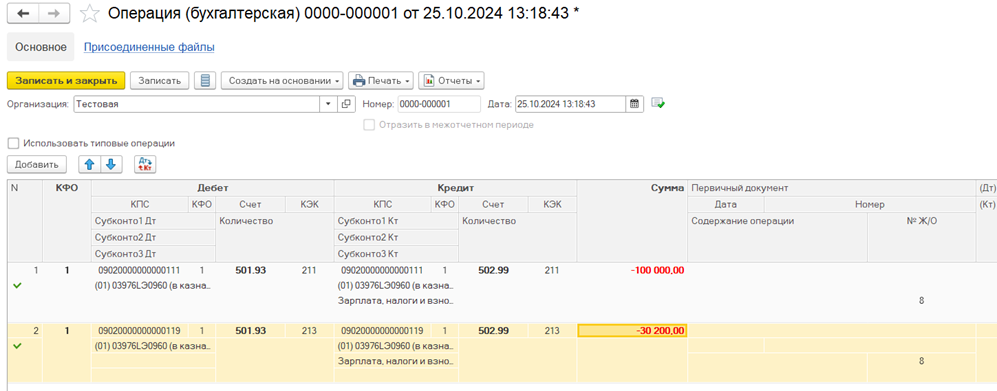Image resolution: width=997 pixels, height=391 pixels.
Task: Click credit account 502.99 in row 2
Action: pyautogui.click(x=493, y=331)
